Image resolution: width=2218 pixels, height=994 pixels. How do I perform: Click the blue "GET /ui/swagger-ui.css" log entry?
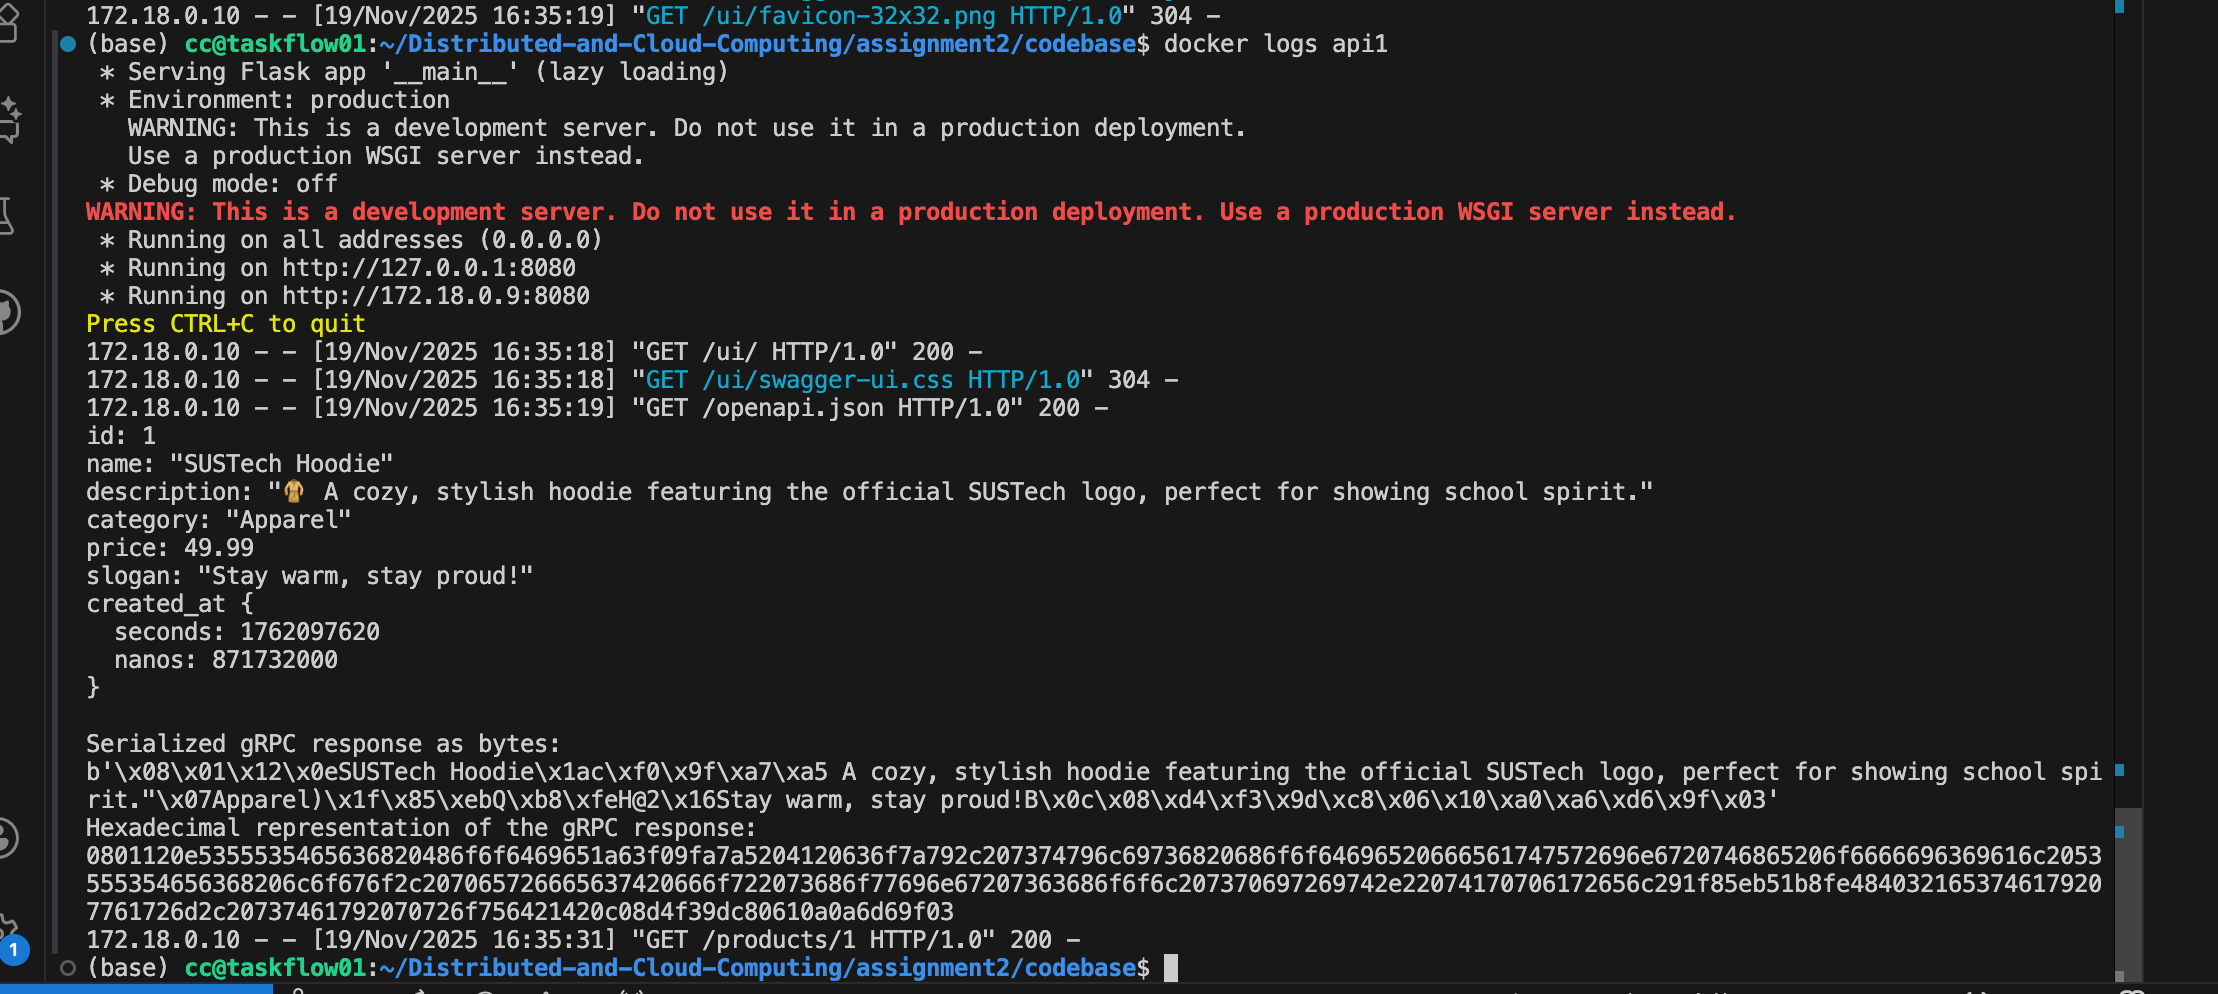[862, 380]
